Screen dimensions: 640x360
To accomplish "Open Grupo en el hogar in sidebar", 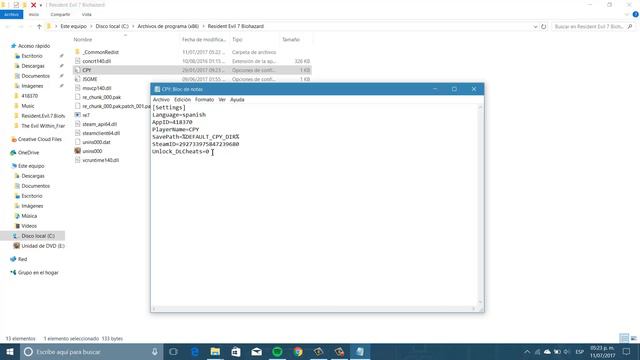I will (x=38, y=273).
